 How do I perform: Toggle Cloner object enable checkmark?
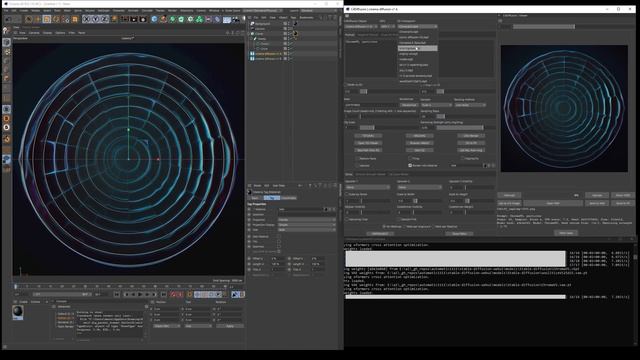click(291, 33)
